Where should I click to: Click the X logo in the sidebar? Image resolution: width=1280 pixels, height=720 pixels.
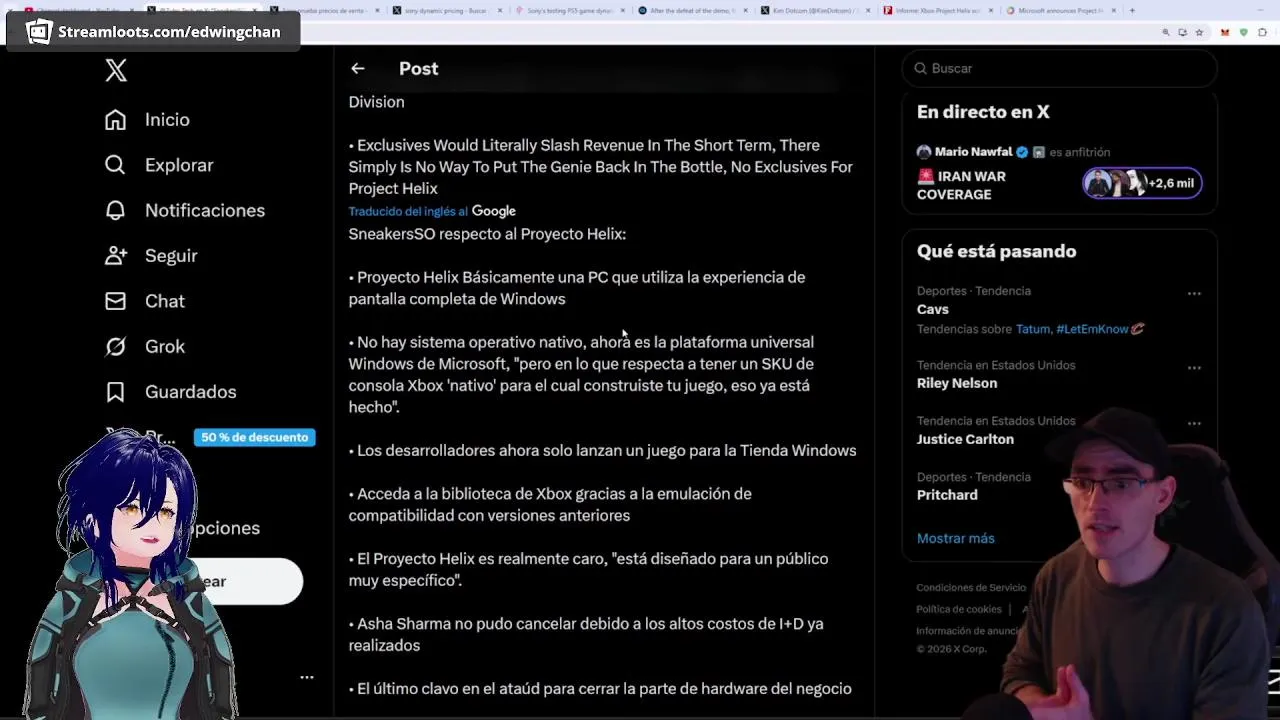pos(116,70)
